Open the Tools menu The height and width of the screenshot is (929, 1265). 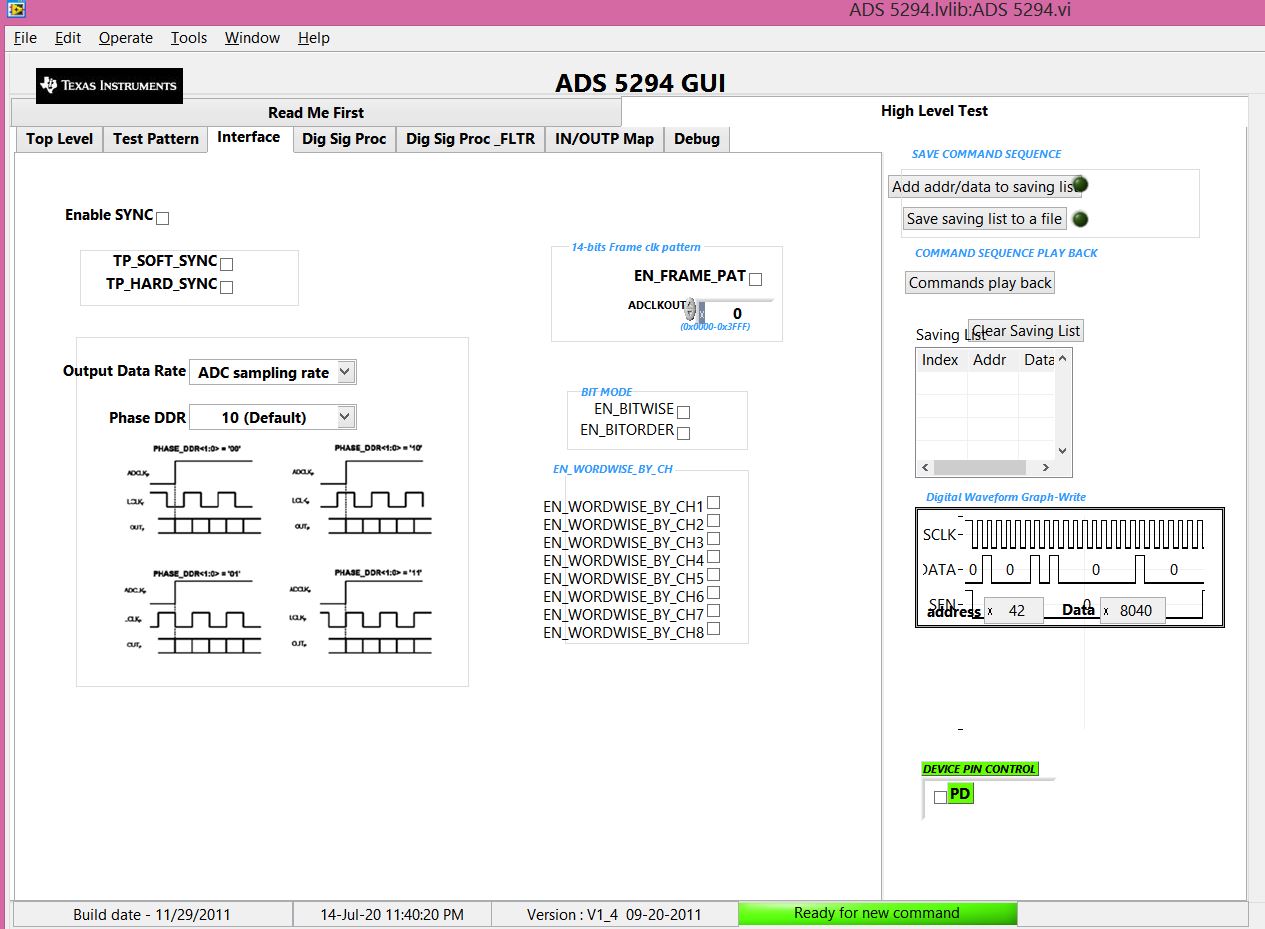point(189,38)
